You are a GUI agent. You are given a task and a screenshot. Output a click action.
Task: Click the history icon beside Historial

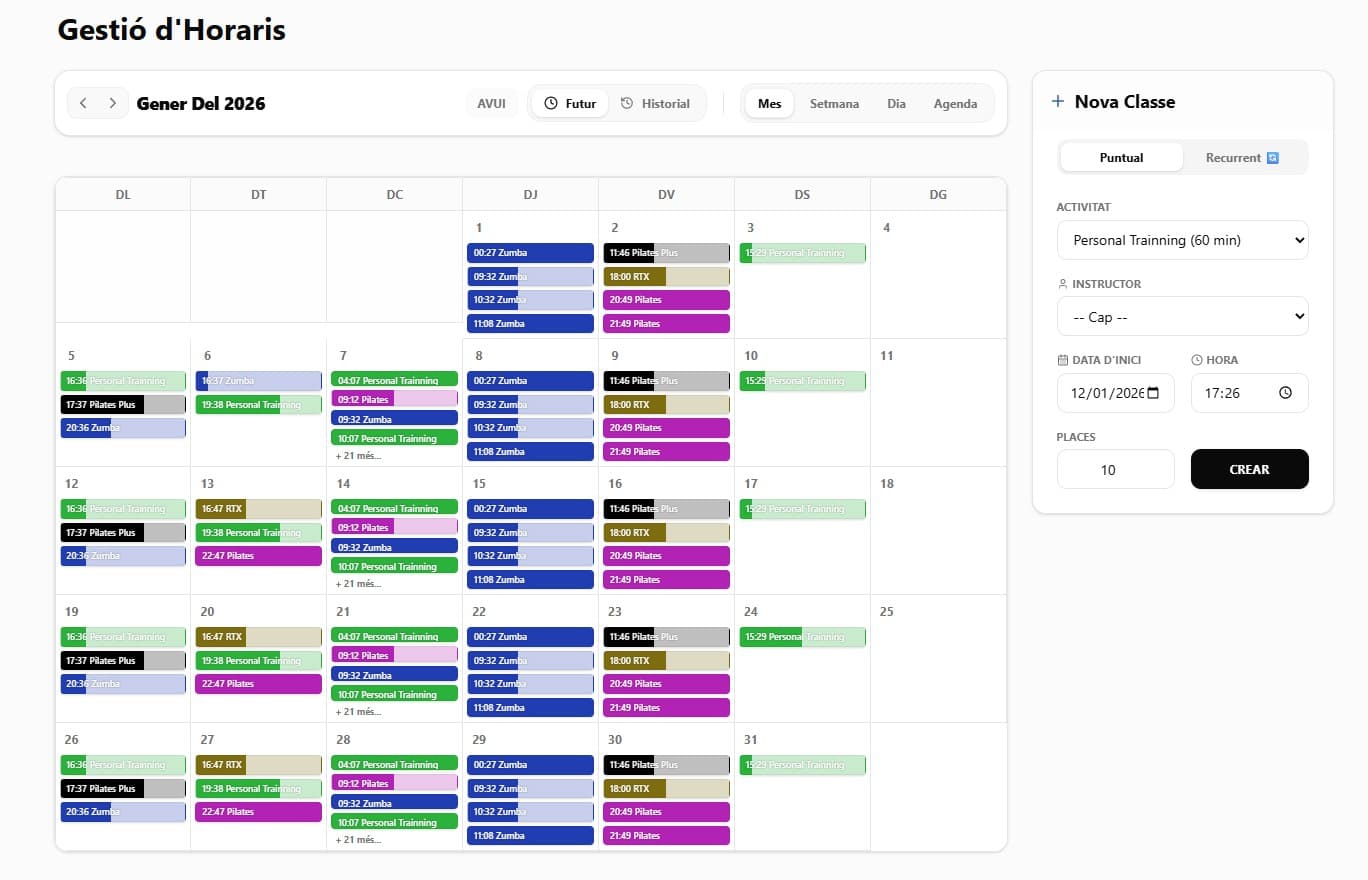pyautogui.click(x=626, y=103)
